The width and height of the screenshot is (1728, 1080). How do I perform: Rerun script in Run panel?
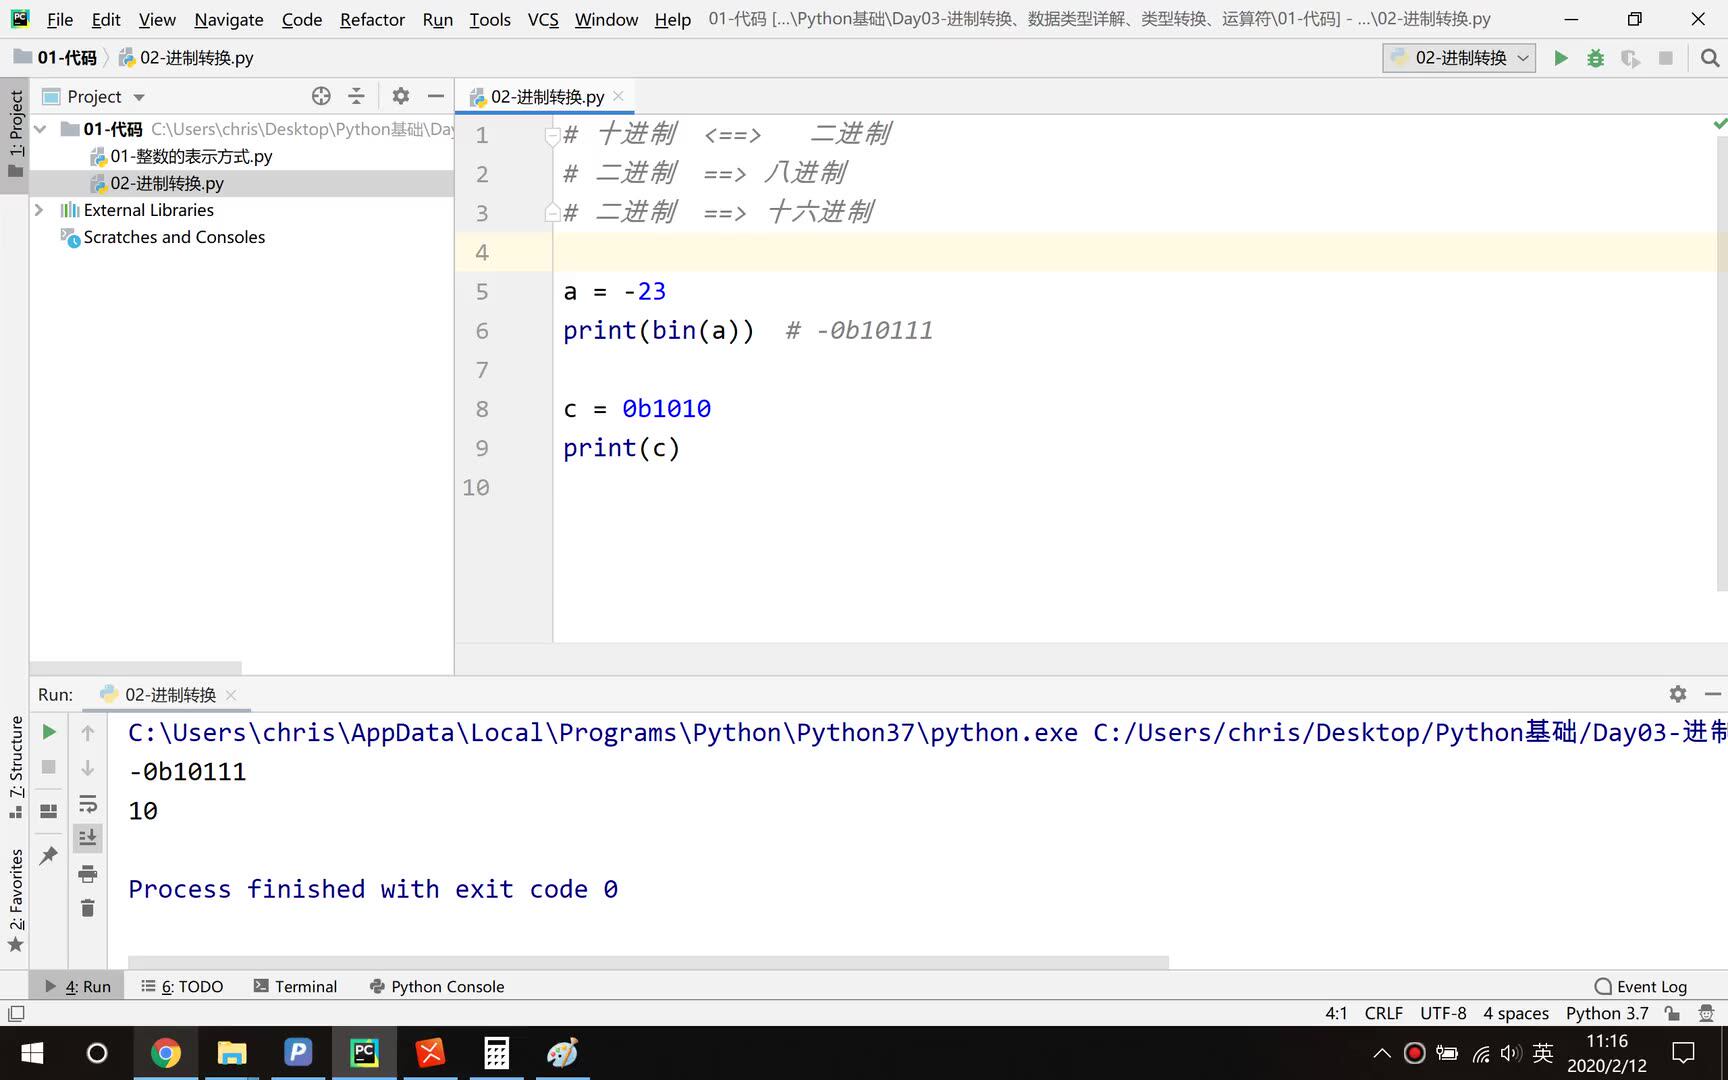49,732
